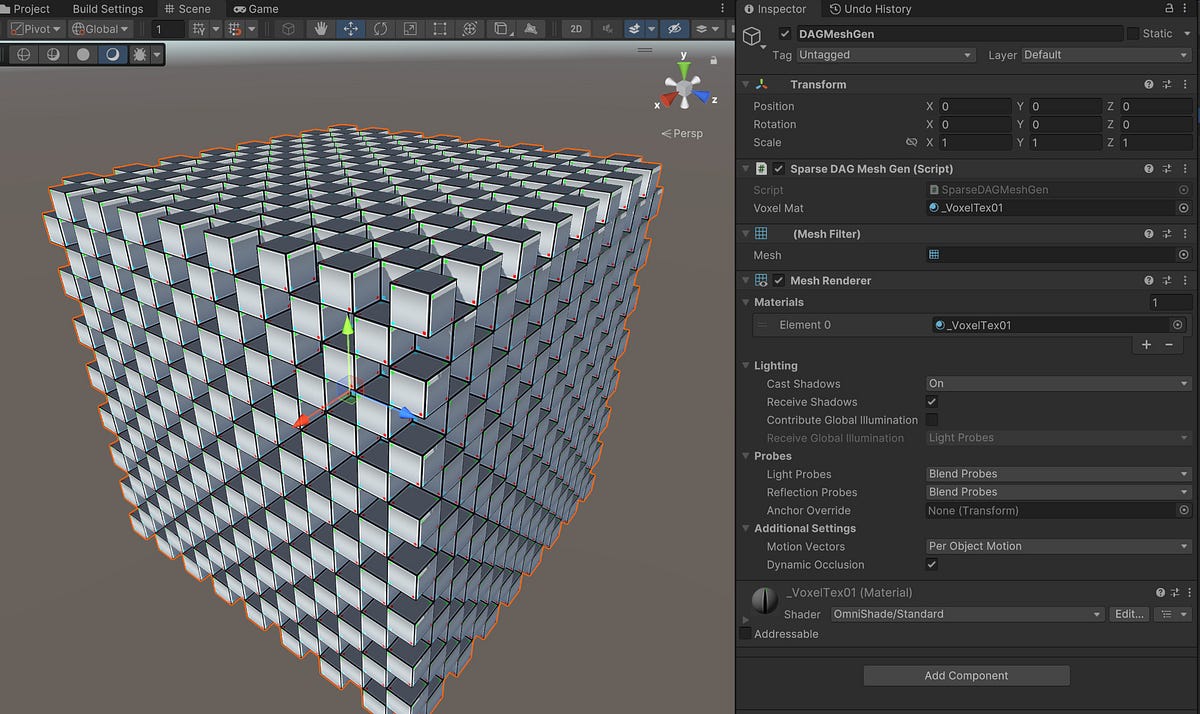The width and height of the screenshot is (1200, 714).
Task: Open the Motion Vectors dropdown
Action: tap(1058, 547)
